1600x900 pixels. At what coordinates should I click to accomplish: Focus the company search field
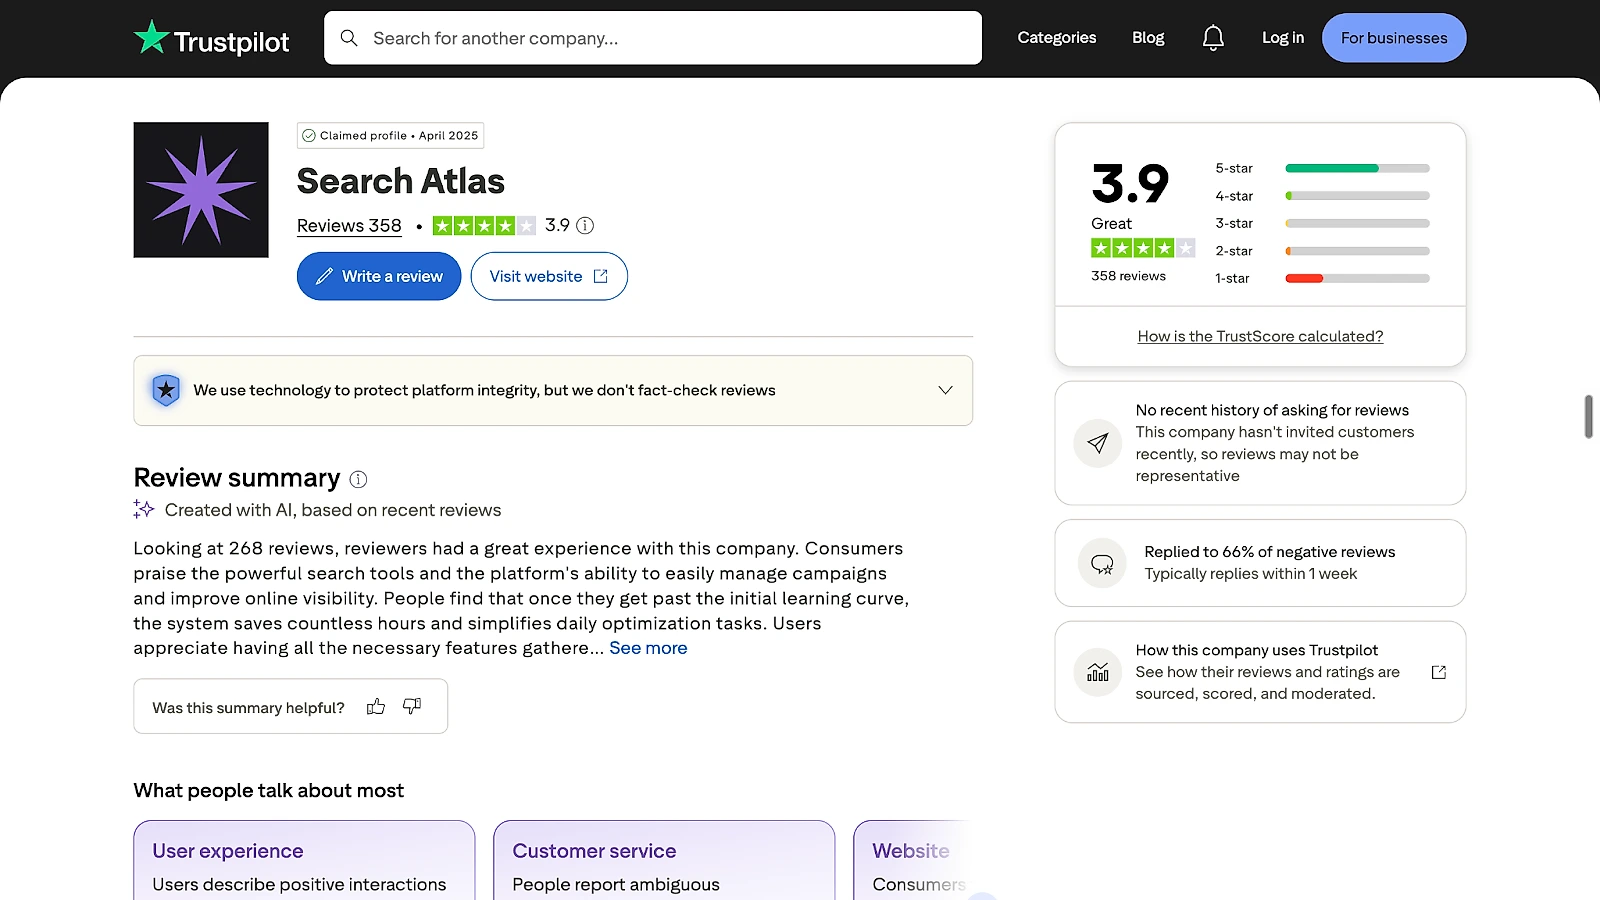click(x=653, y=38)
